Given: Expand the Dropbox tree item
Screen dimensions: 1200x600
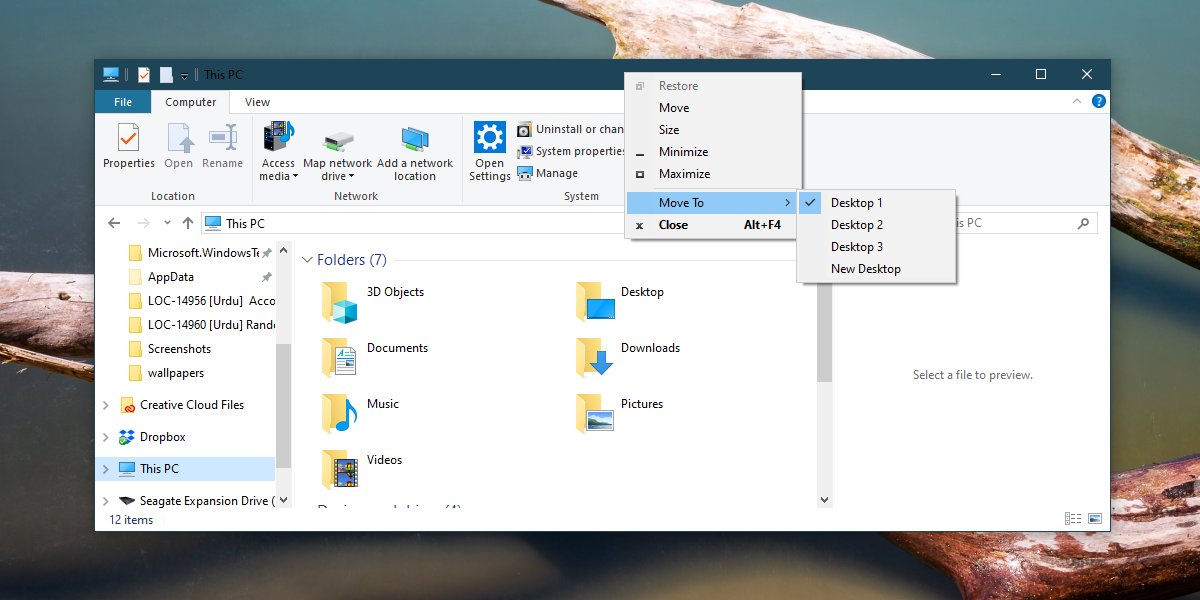Looking at the screenshot, I should tap(105, 436).
